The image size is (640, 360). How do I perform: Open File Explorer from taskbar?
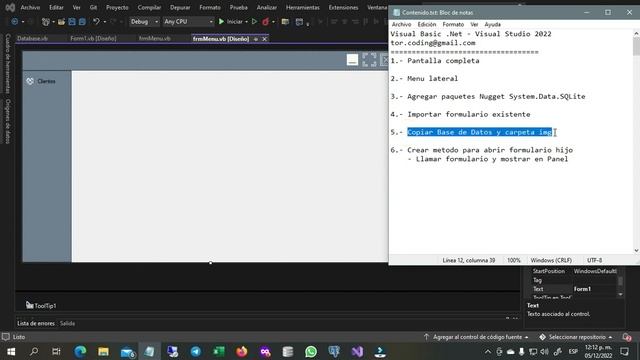(103, 351)
